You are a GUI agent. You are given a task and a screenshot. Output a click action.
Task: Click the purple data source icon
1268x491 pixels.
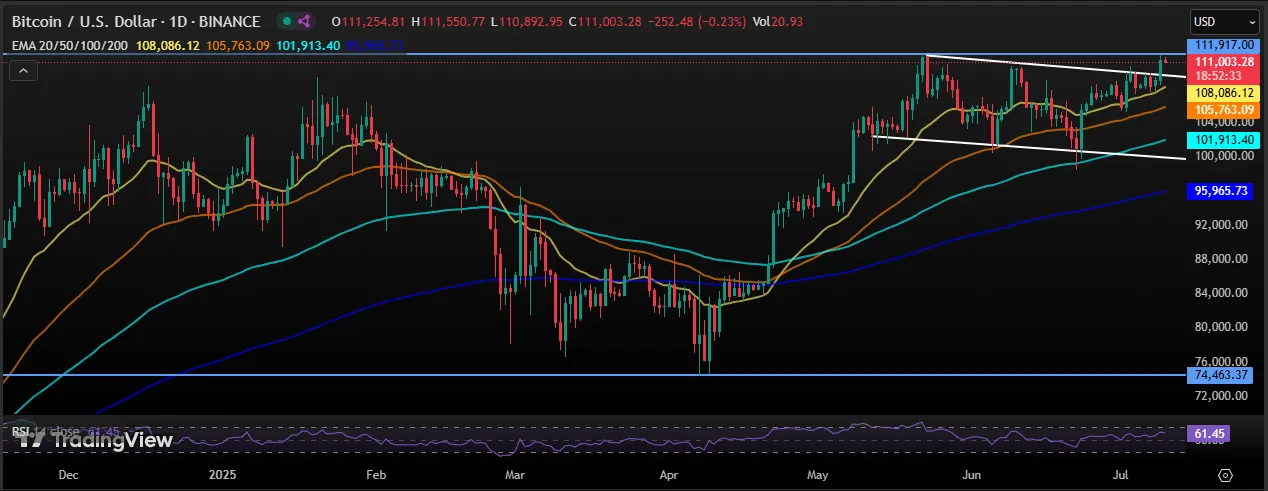click(304, 21)
